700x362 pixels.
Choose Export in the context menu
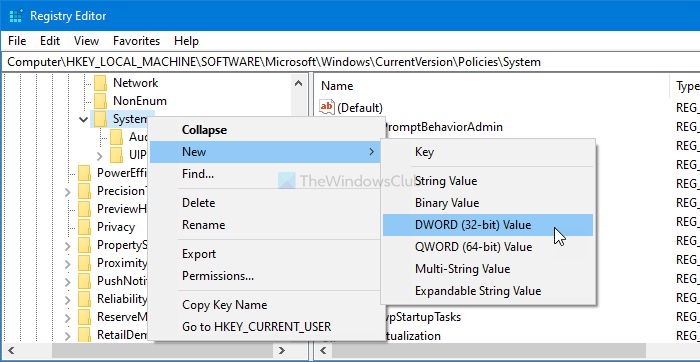(x=266, y=254)
